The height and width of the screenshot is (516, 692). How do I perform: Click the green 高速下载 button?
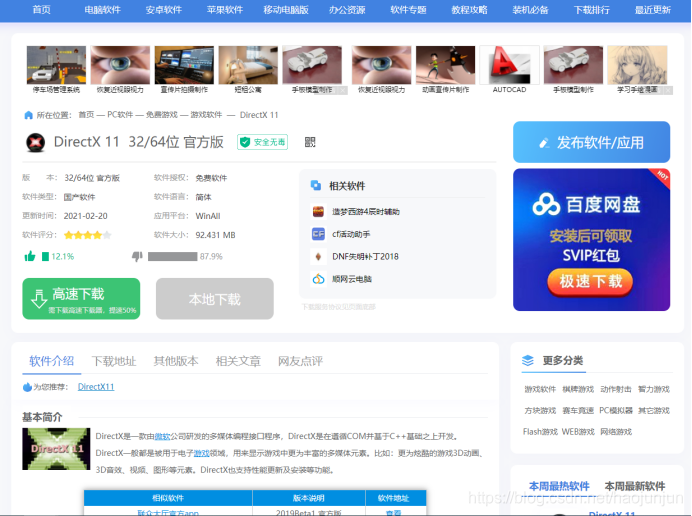(81, 299)
